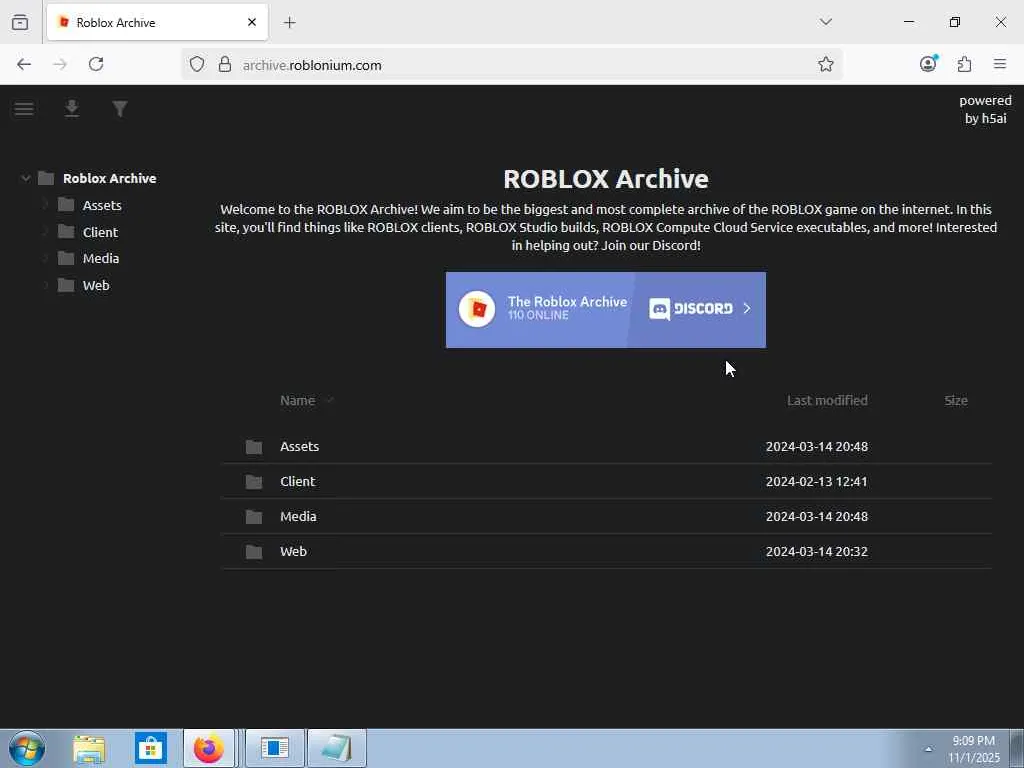Click the Discord join banner

605,310
